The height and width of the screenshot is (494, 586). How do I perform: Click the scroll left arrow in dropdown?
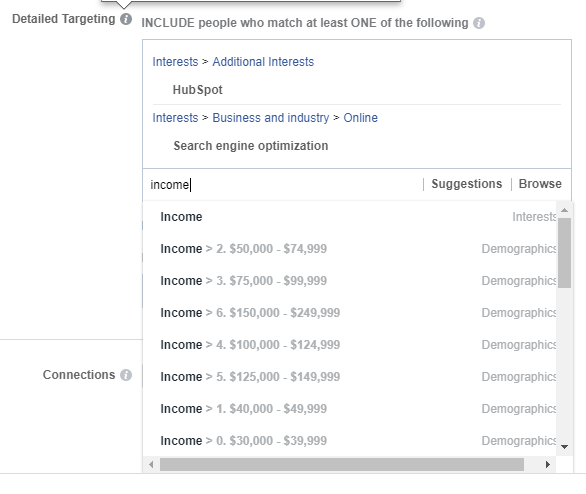click(x=151, y=464)
